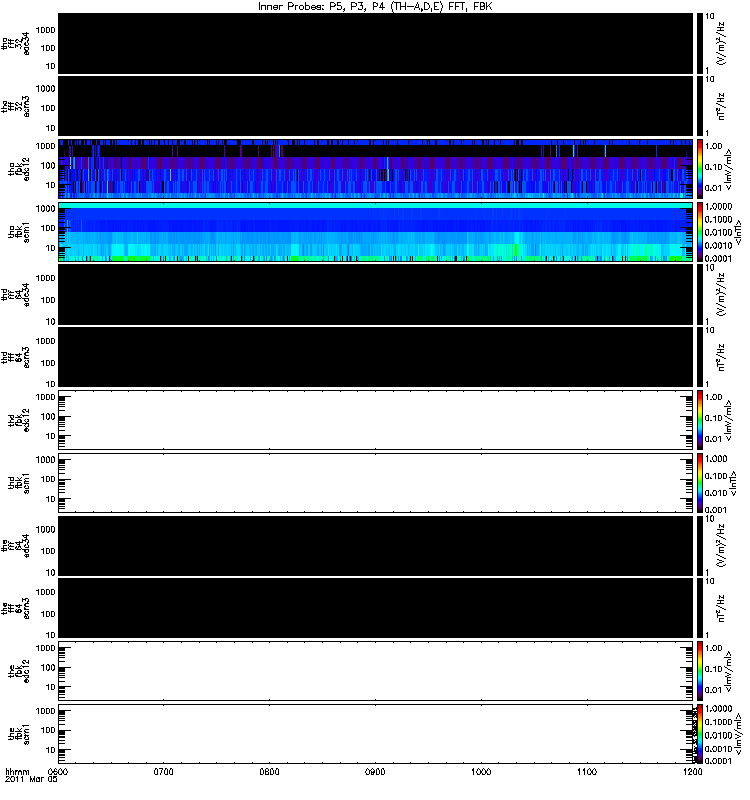Click the black thd fff 64 edc34 panel
This screenshot has width=750, height=800.
pyautogui.click(x=376, y=294)
